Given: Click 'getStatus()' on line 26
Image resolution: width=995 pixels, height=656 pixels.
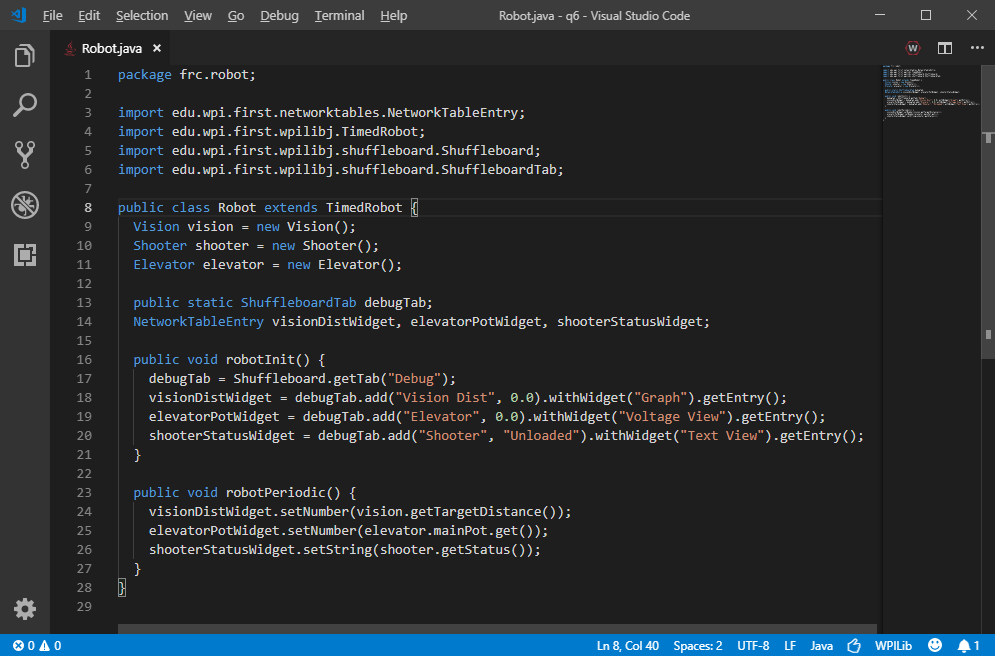Looking at the screenshot, I should click(483, 550).
